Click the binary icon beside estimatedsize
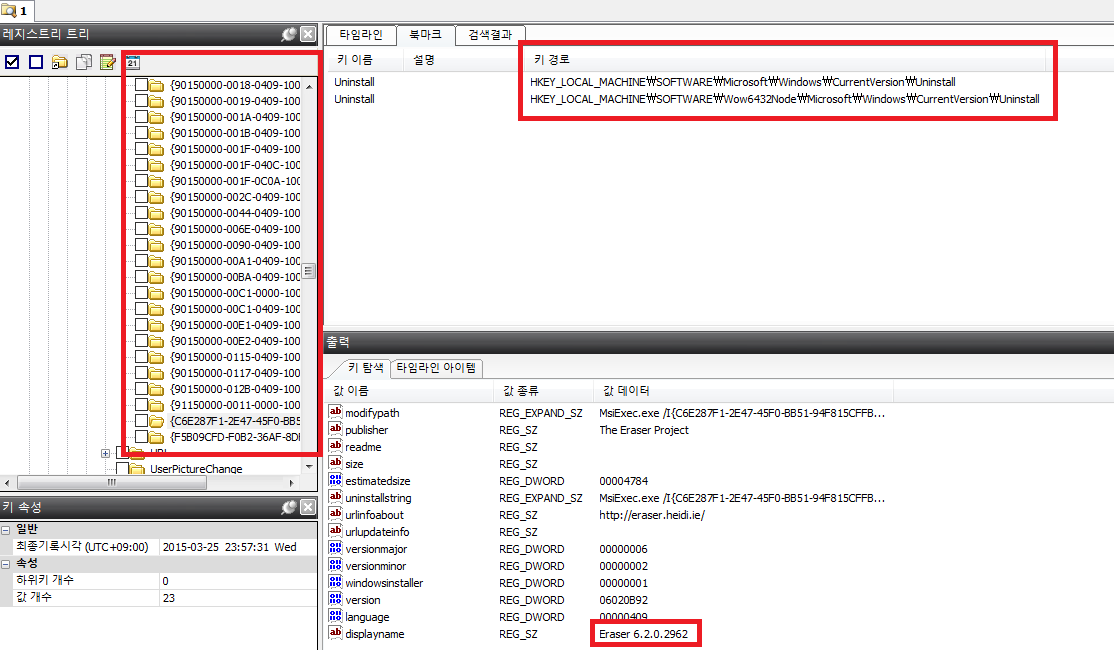This screenshot has width=1114, height=650. (335, 480)
